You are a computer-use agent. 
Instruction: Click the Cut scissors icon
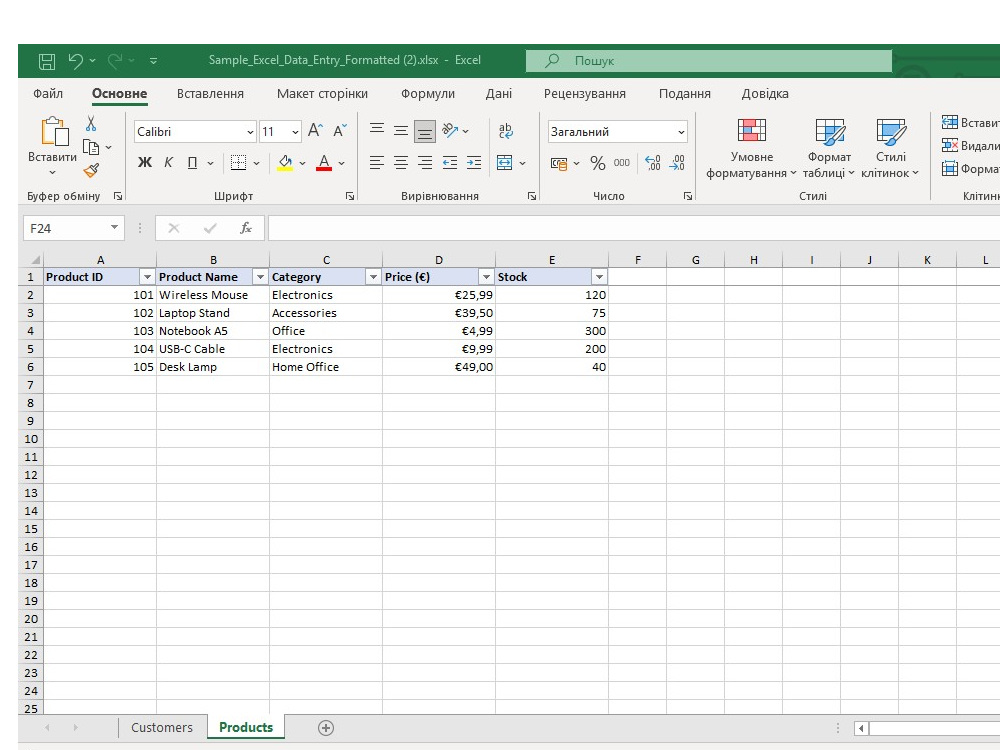pyautogui.click(x=91, y=124)
